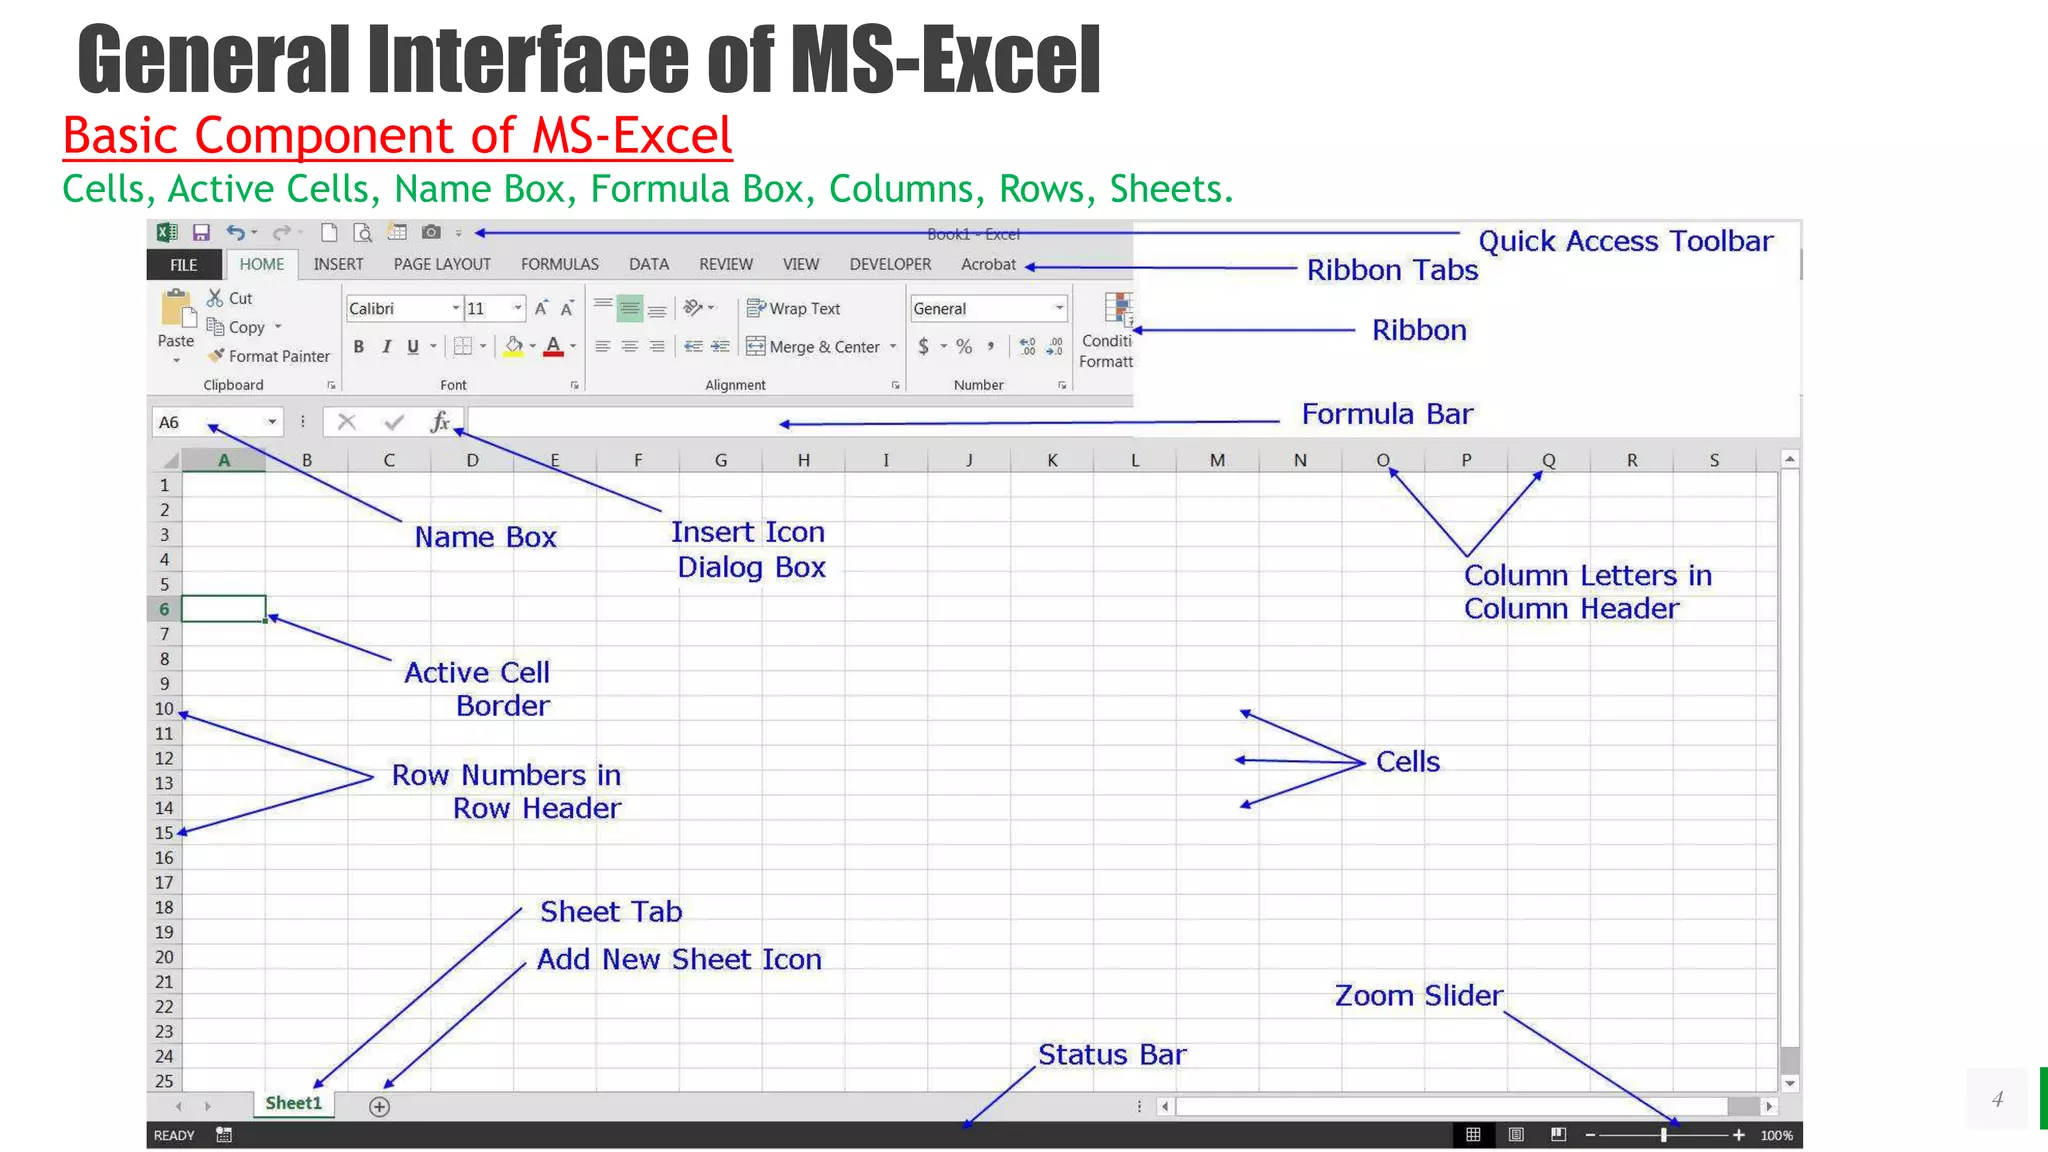Screen dimensions: 2048x1152
Task: Align cell text to the right
Action: (x=657, y=347)
